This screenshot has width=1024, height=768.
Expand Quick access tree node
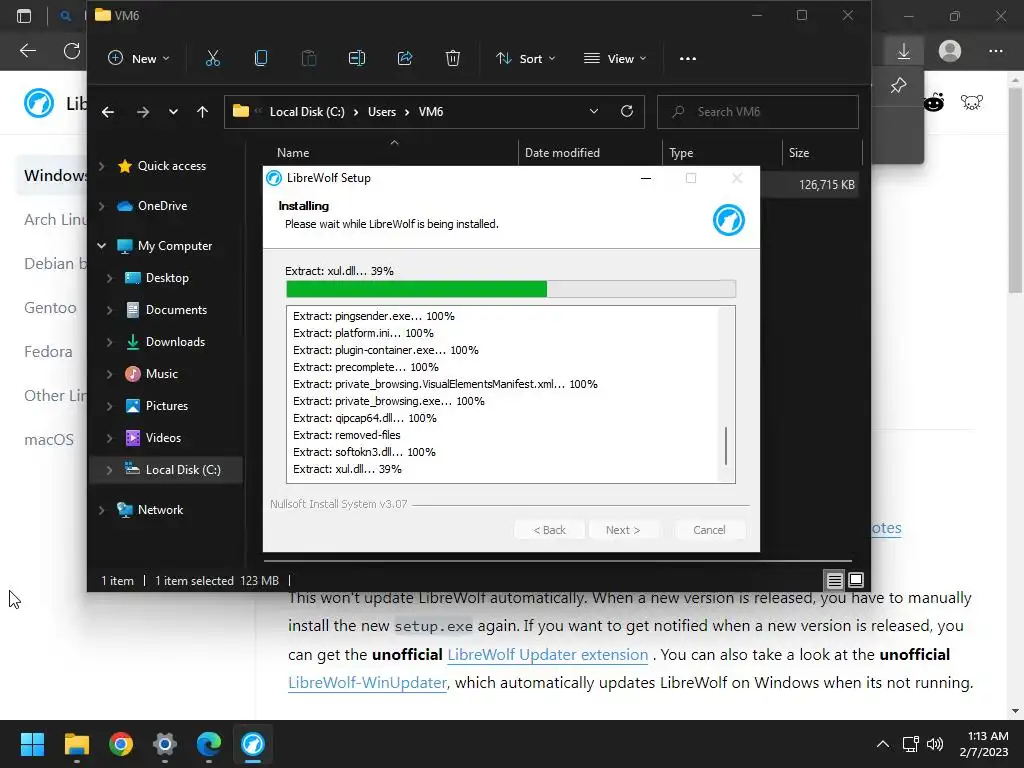tap(101, 166)
